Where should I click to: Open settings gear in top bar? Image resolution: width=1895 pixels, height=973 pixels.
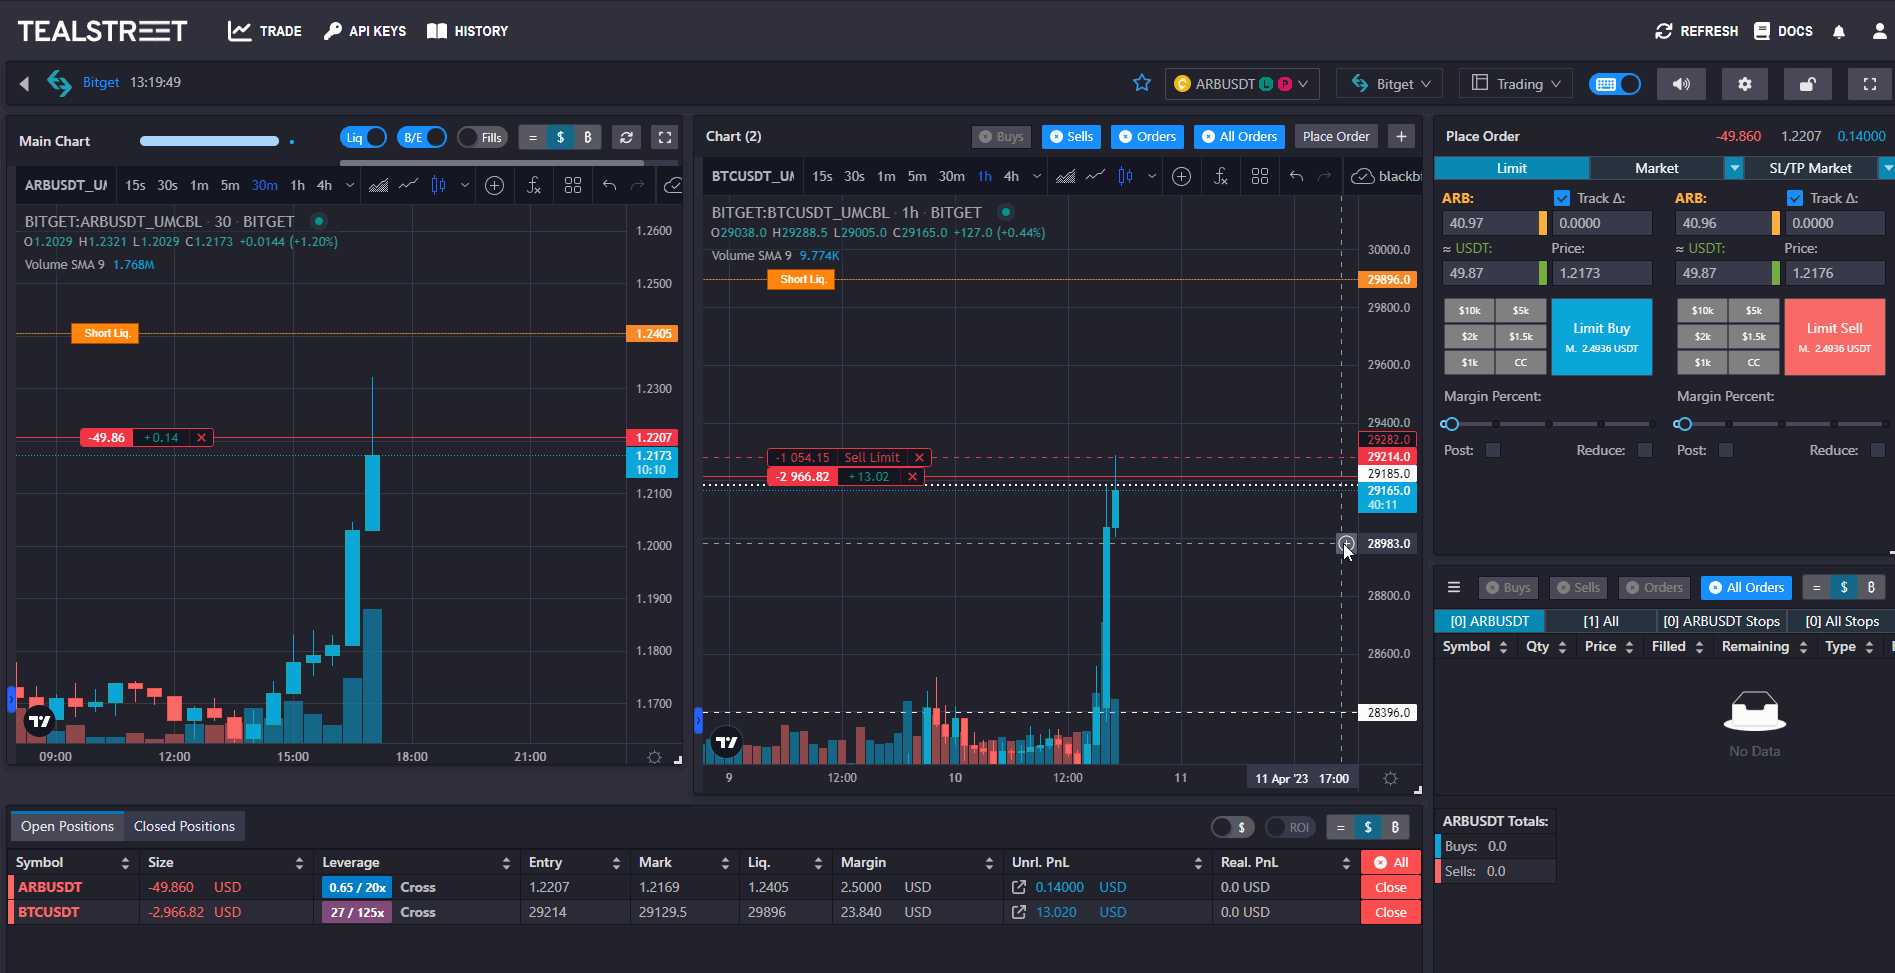[x=1745, y=84]
